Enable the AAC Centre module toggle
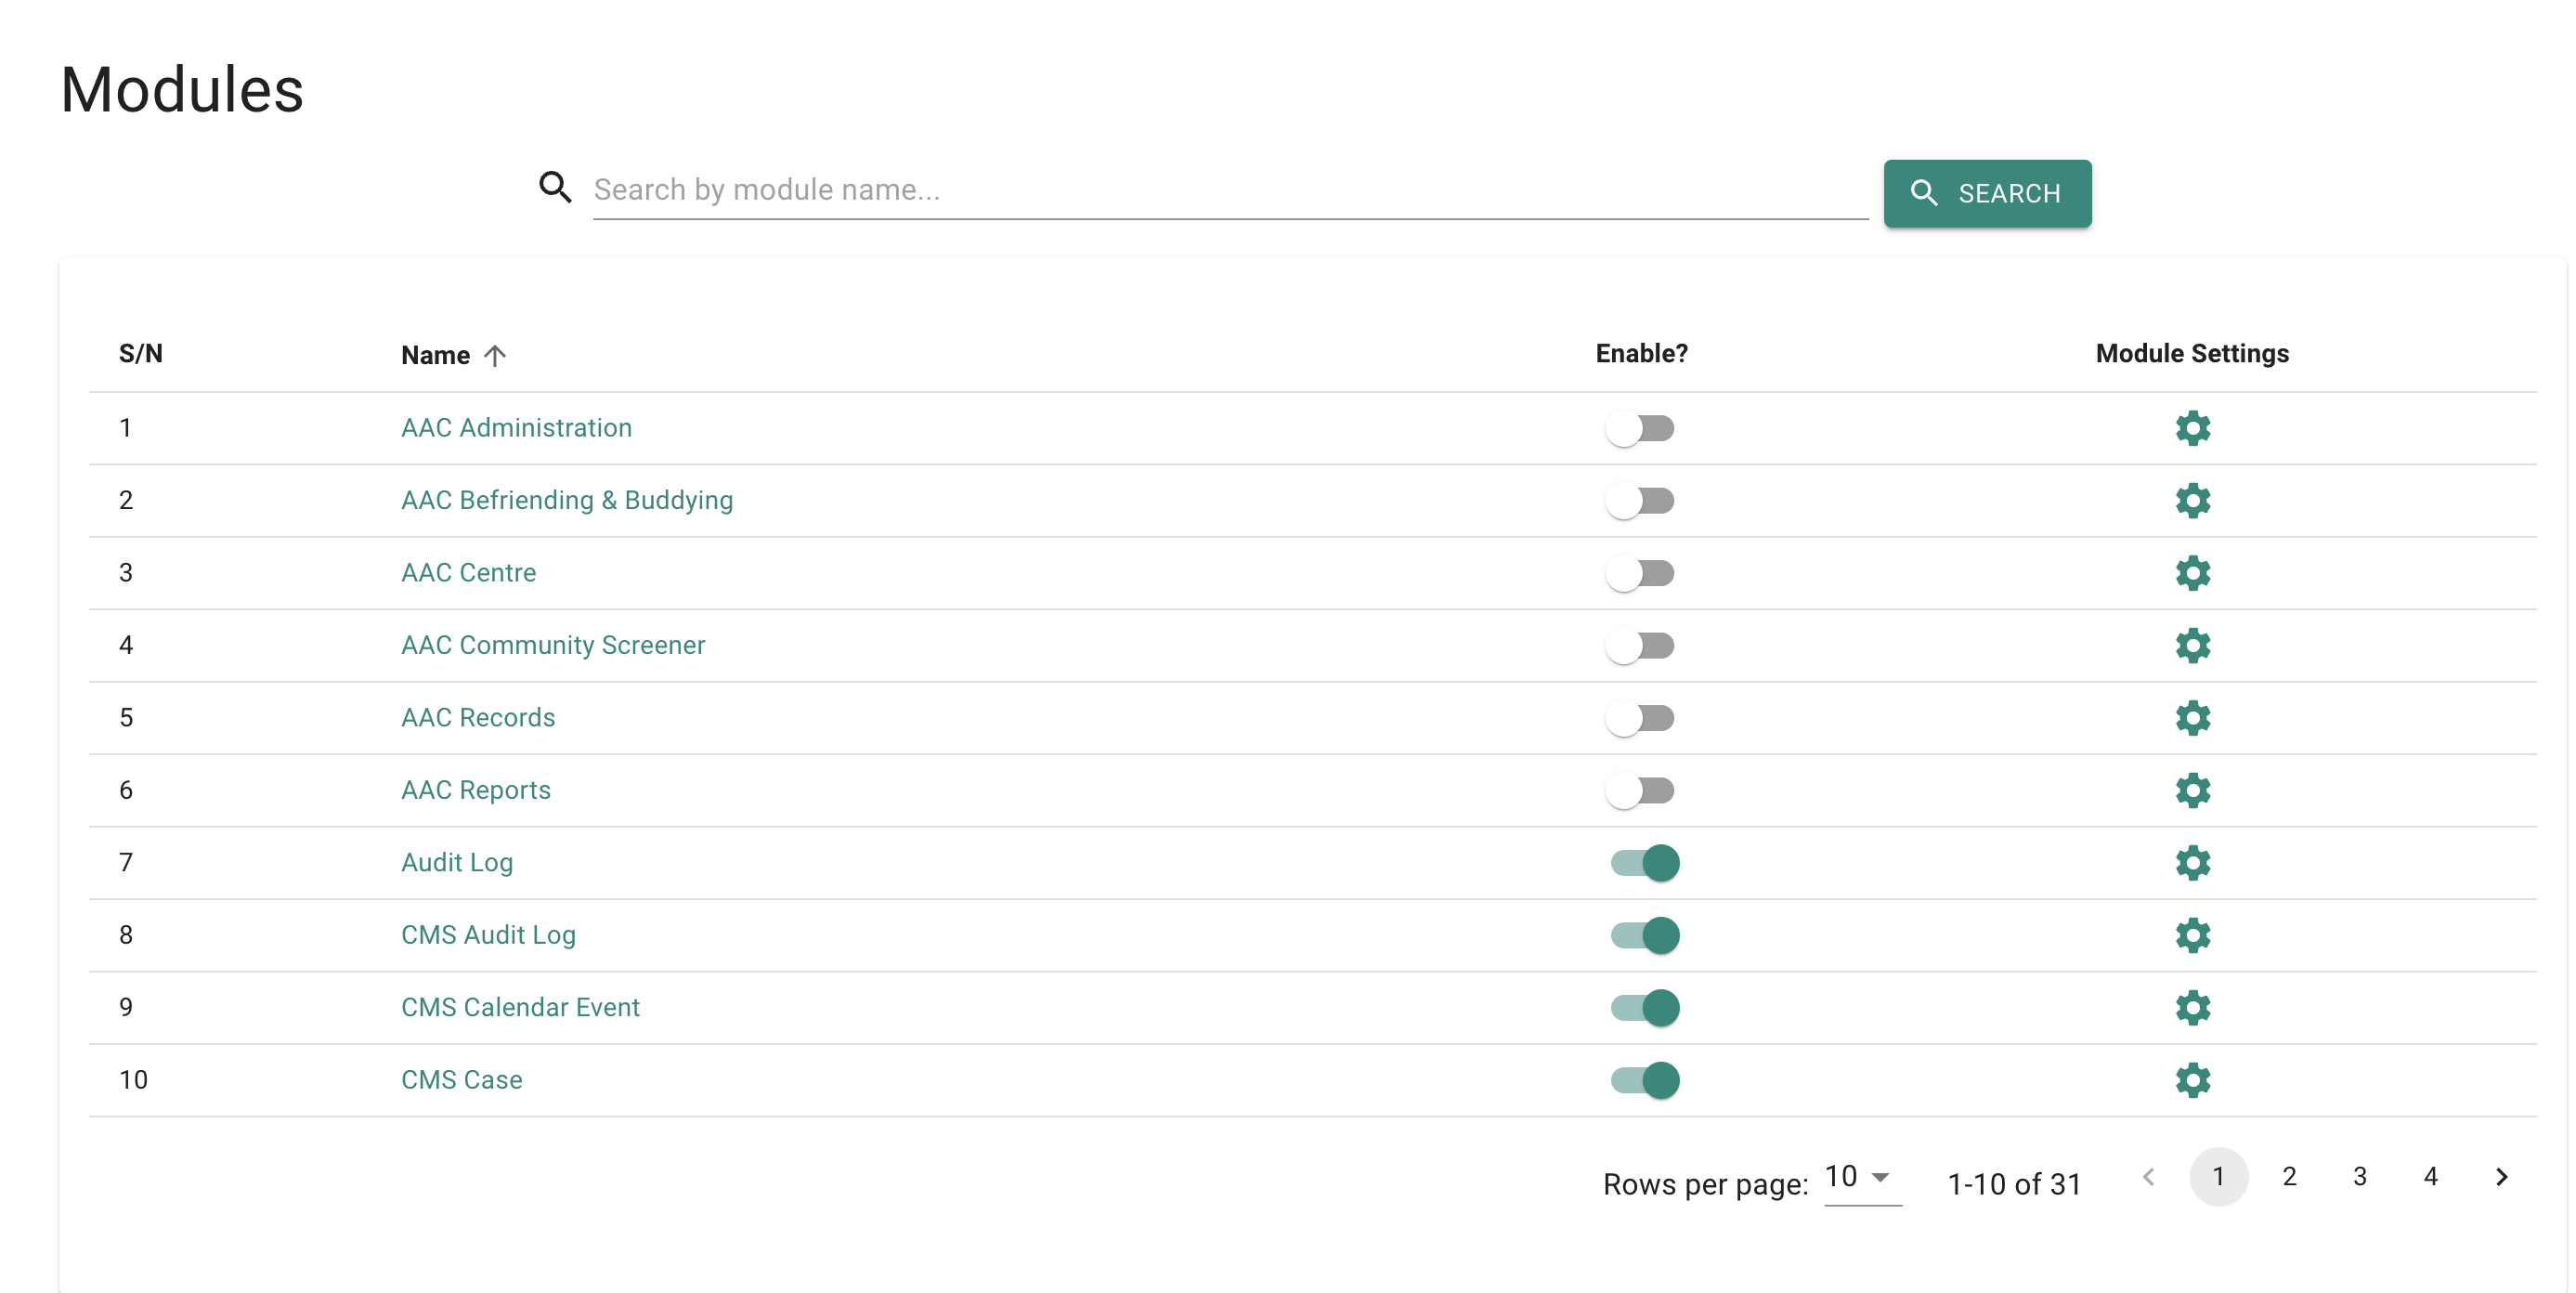The height and width of the screenshot is (1293, 2576). (x=1640, y=573)
